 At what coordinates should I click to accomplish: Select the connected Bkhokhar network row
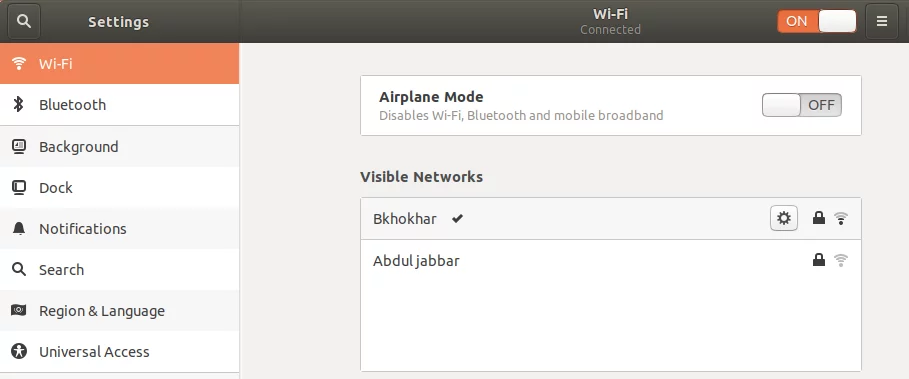(x=610, y=218)
